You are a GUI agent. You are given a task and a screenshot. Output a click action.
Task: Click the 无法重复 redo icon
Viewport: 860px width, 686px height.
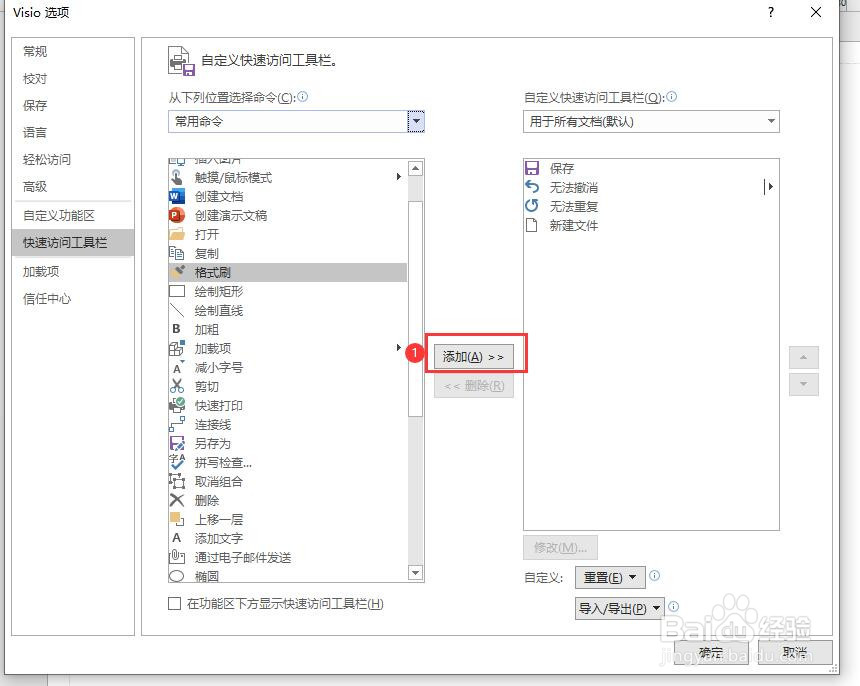click(x=532, y=206)
